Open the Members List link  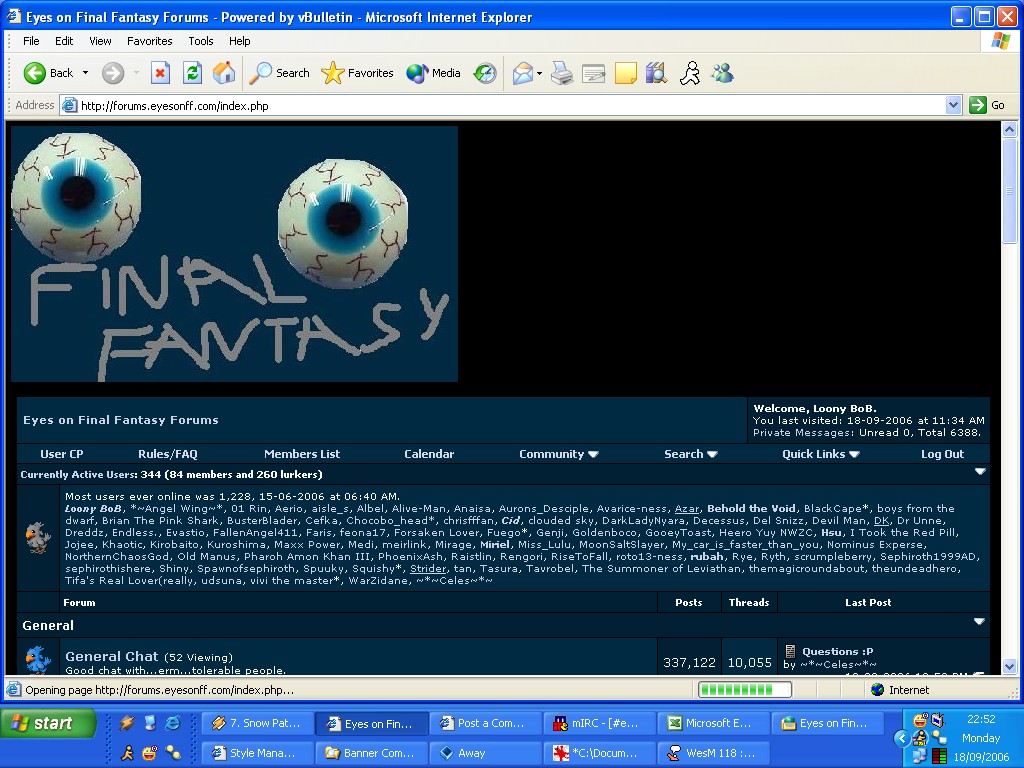pos(302,454)
